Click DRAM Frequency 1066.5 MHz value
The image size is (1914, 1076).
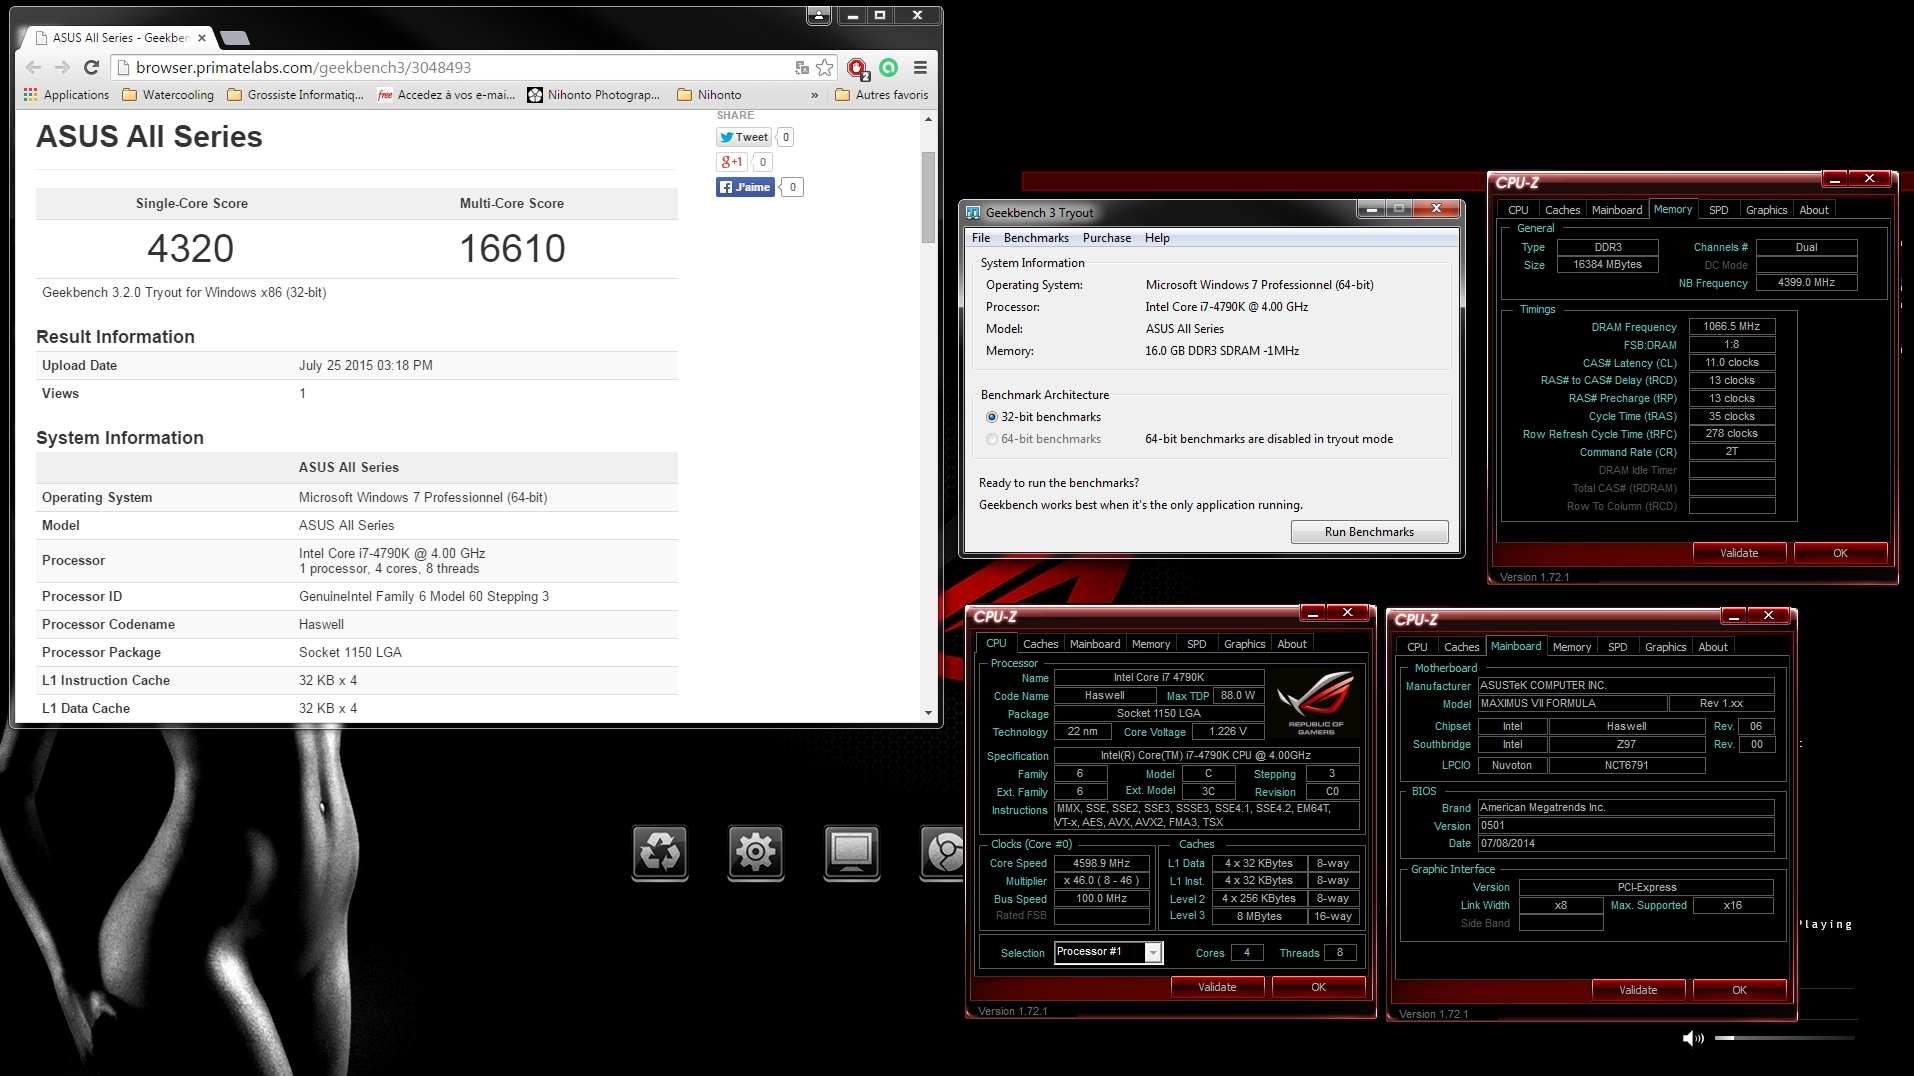(1732, 326)
